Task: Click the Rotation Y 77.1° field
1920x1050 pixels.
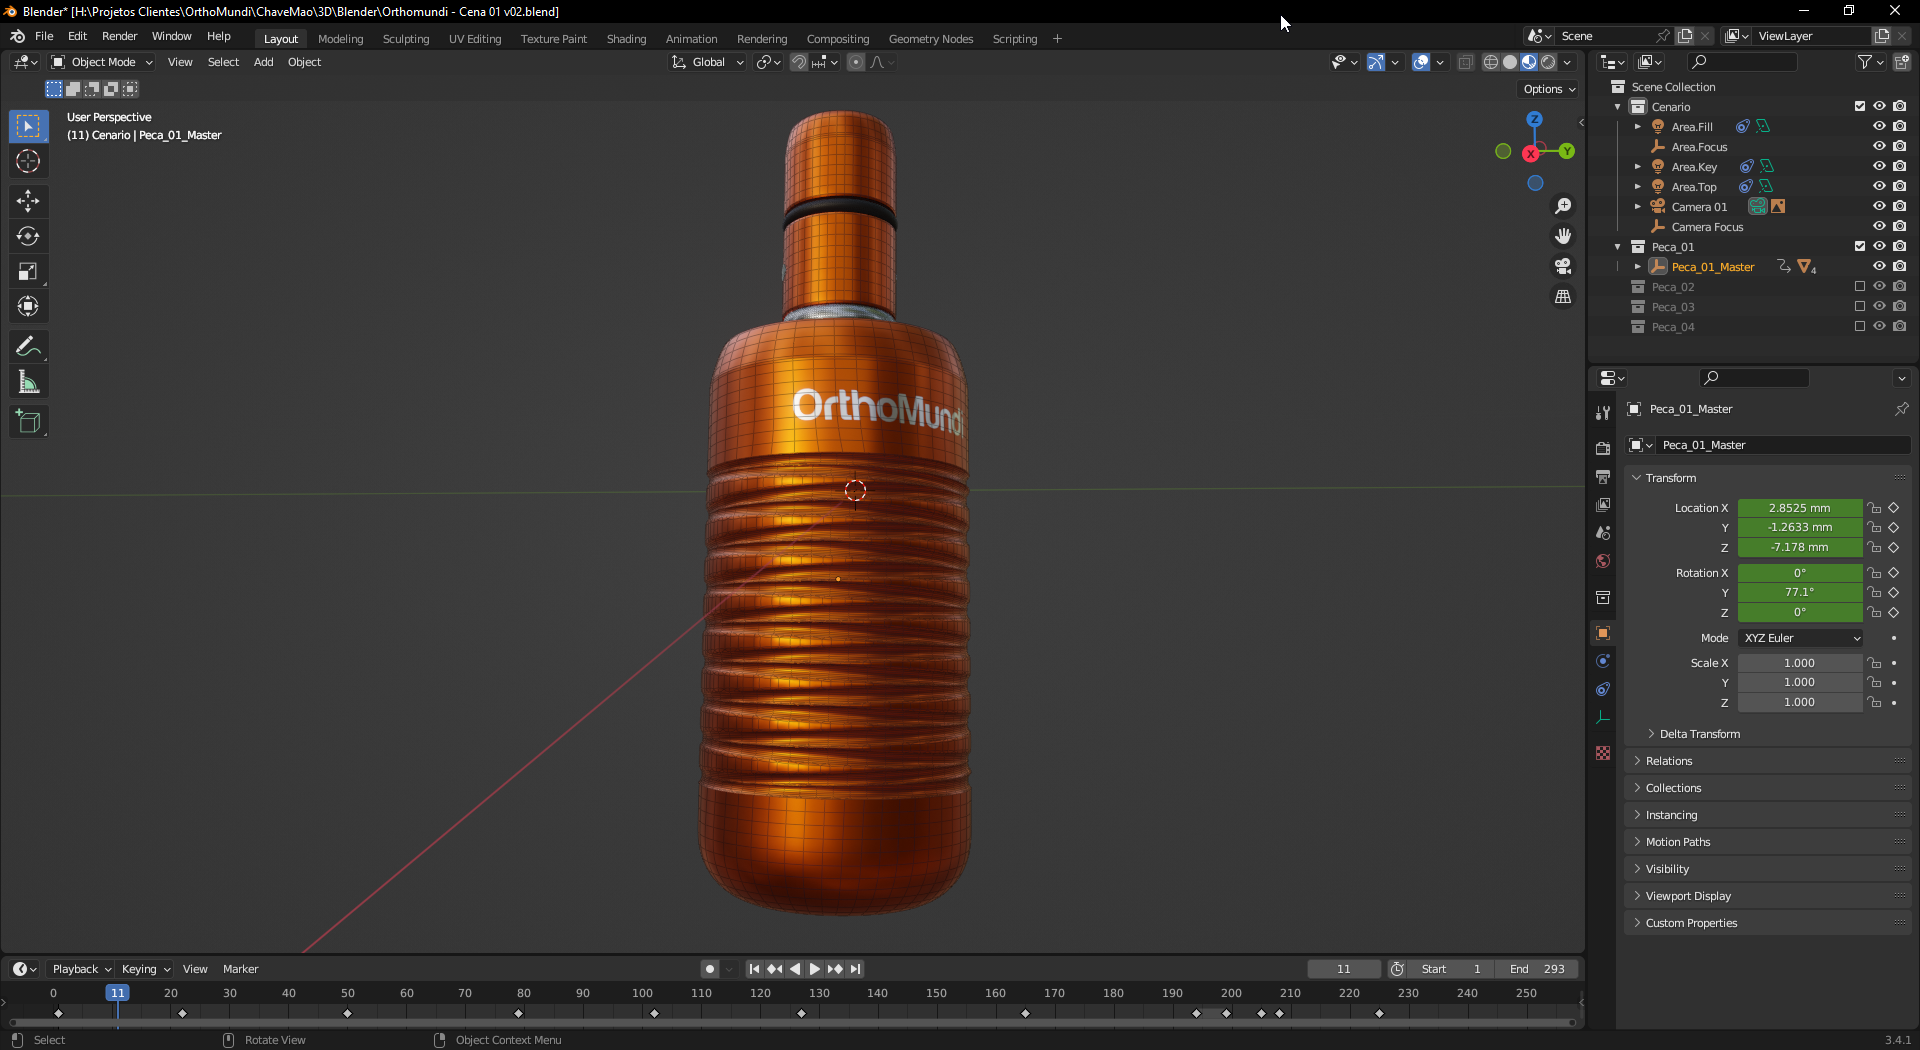Action: click(x=1800, y=592)
